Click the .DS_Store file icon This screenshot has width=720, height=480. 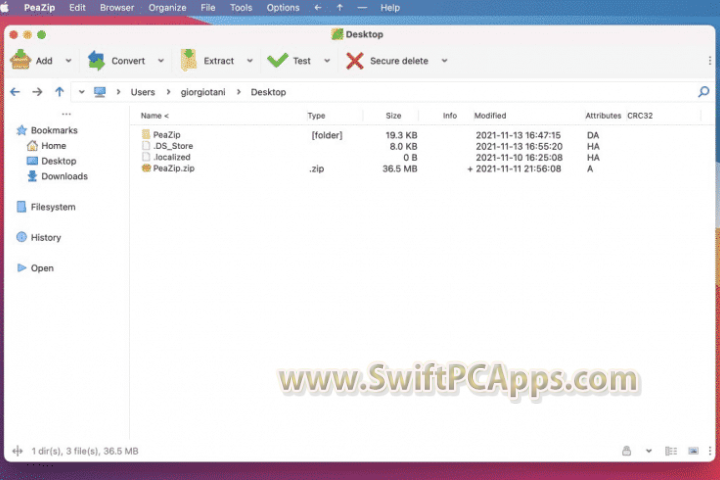pyautogui.click(x=146, y=146)
